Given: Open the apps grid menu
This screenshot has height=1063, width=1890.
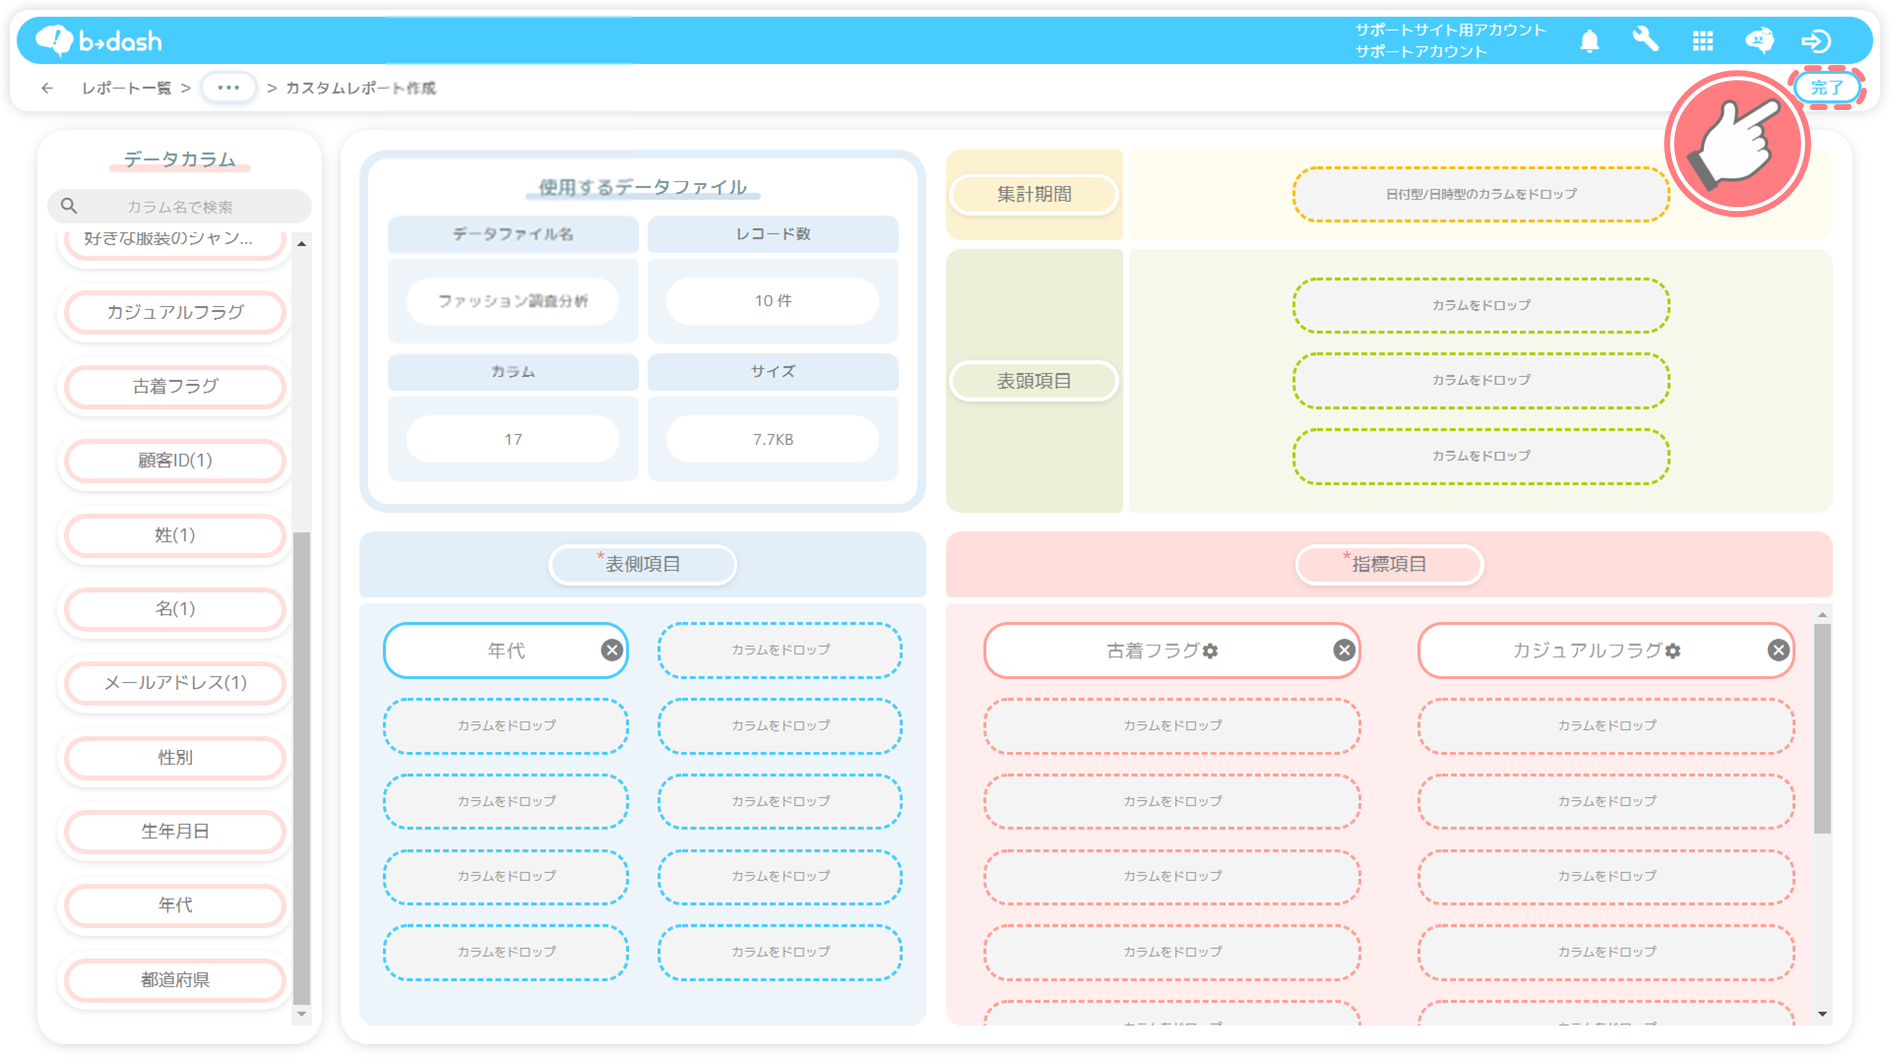Looking at the screenshot, I should 1702,41.
